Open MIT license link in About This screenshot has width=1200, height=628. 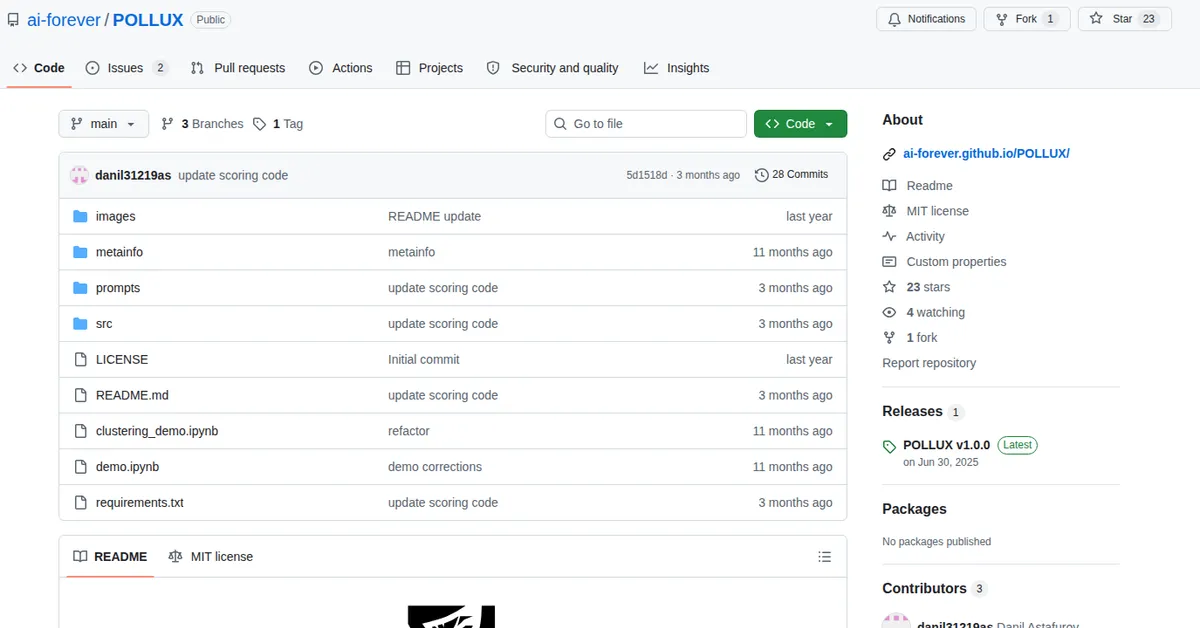click(937, 211)
